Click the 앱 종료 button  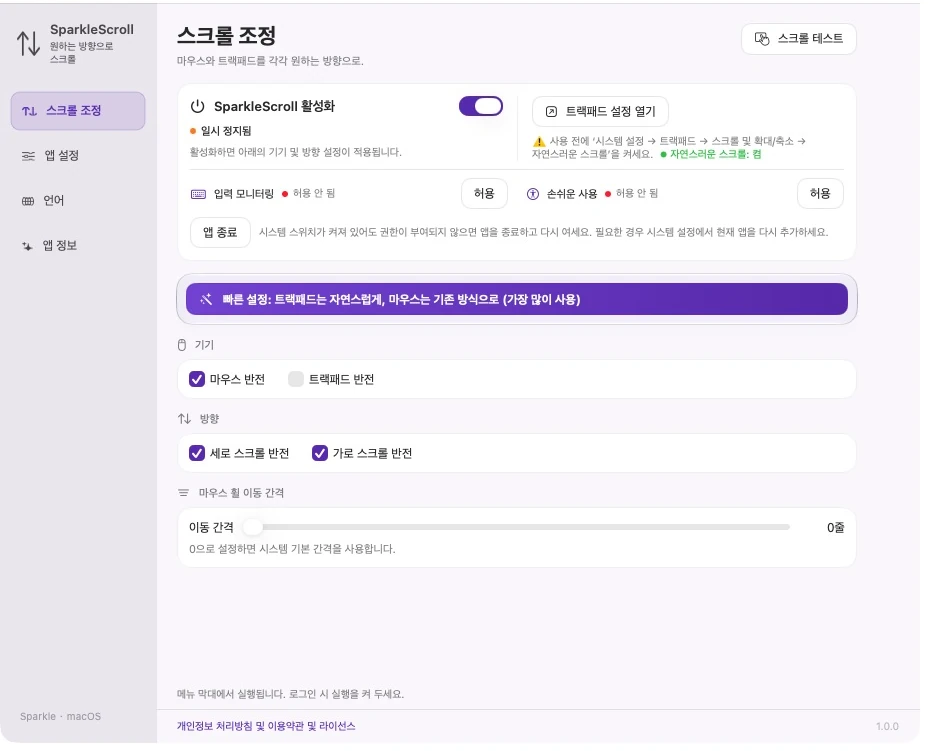pyautogui.click(x=220, y=233)
